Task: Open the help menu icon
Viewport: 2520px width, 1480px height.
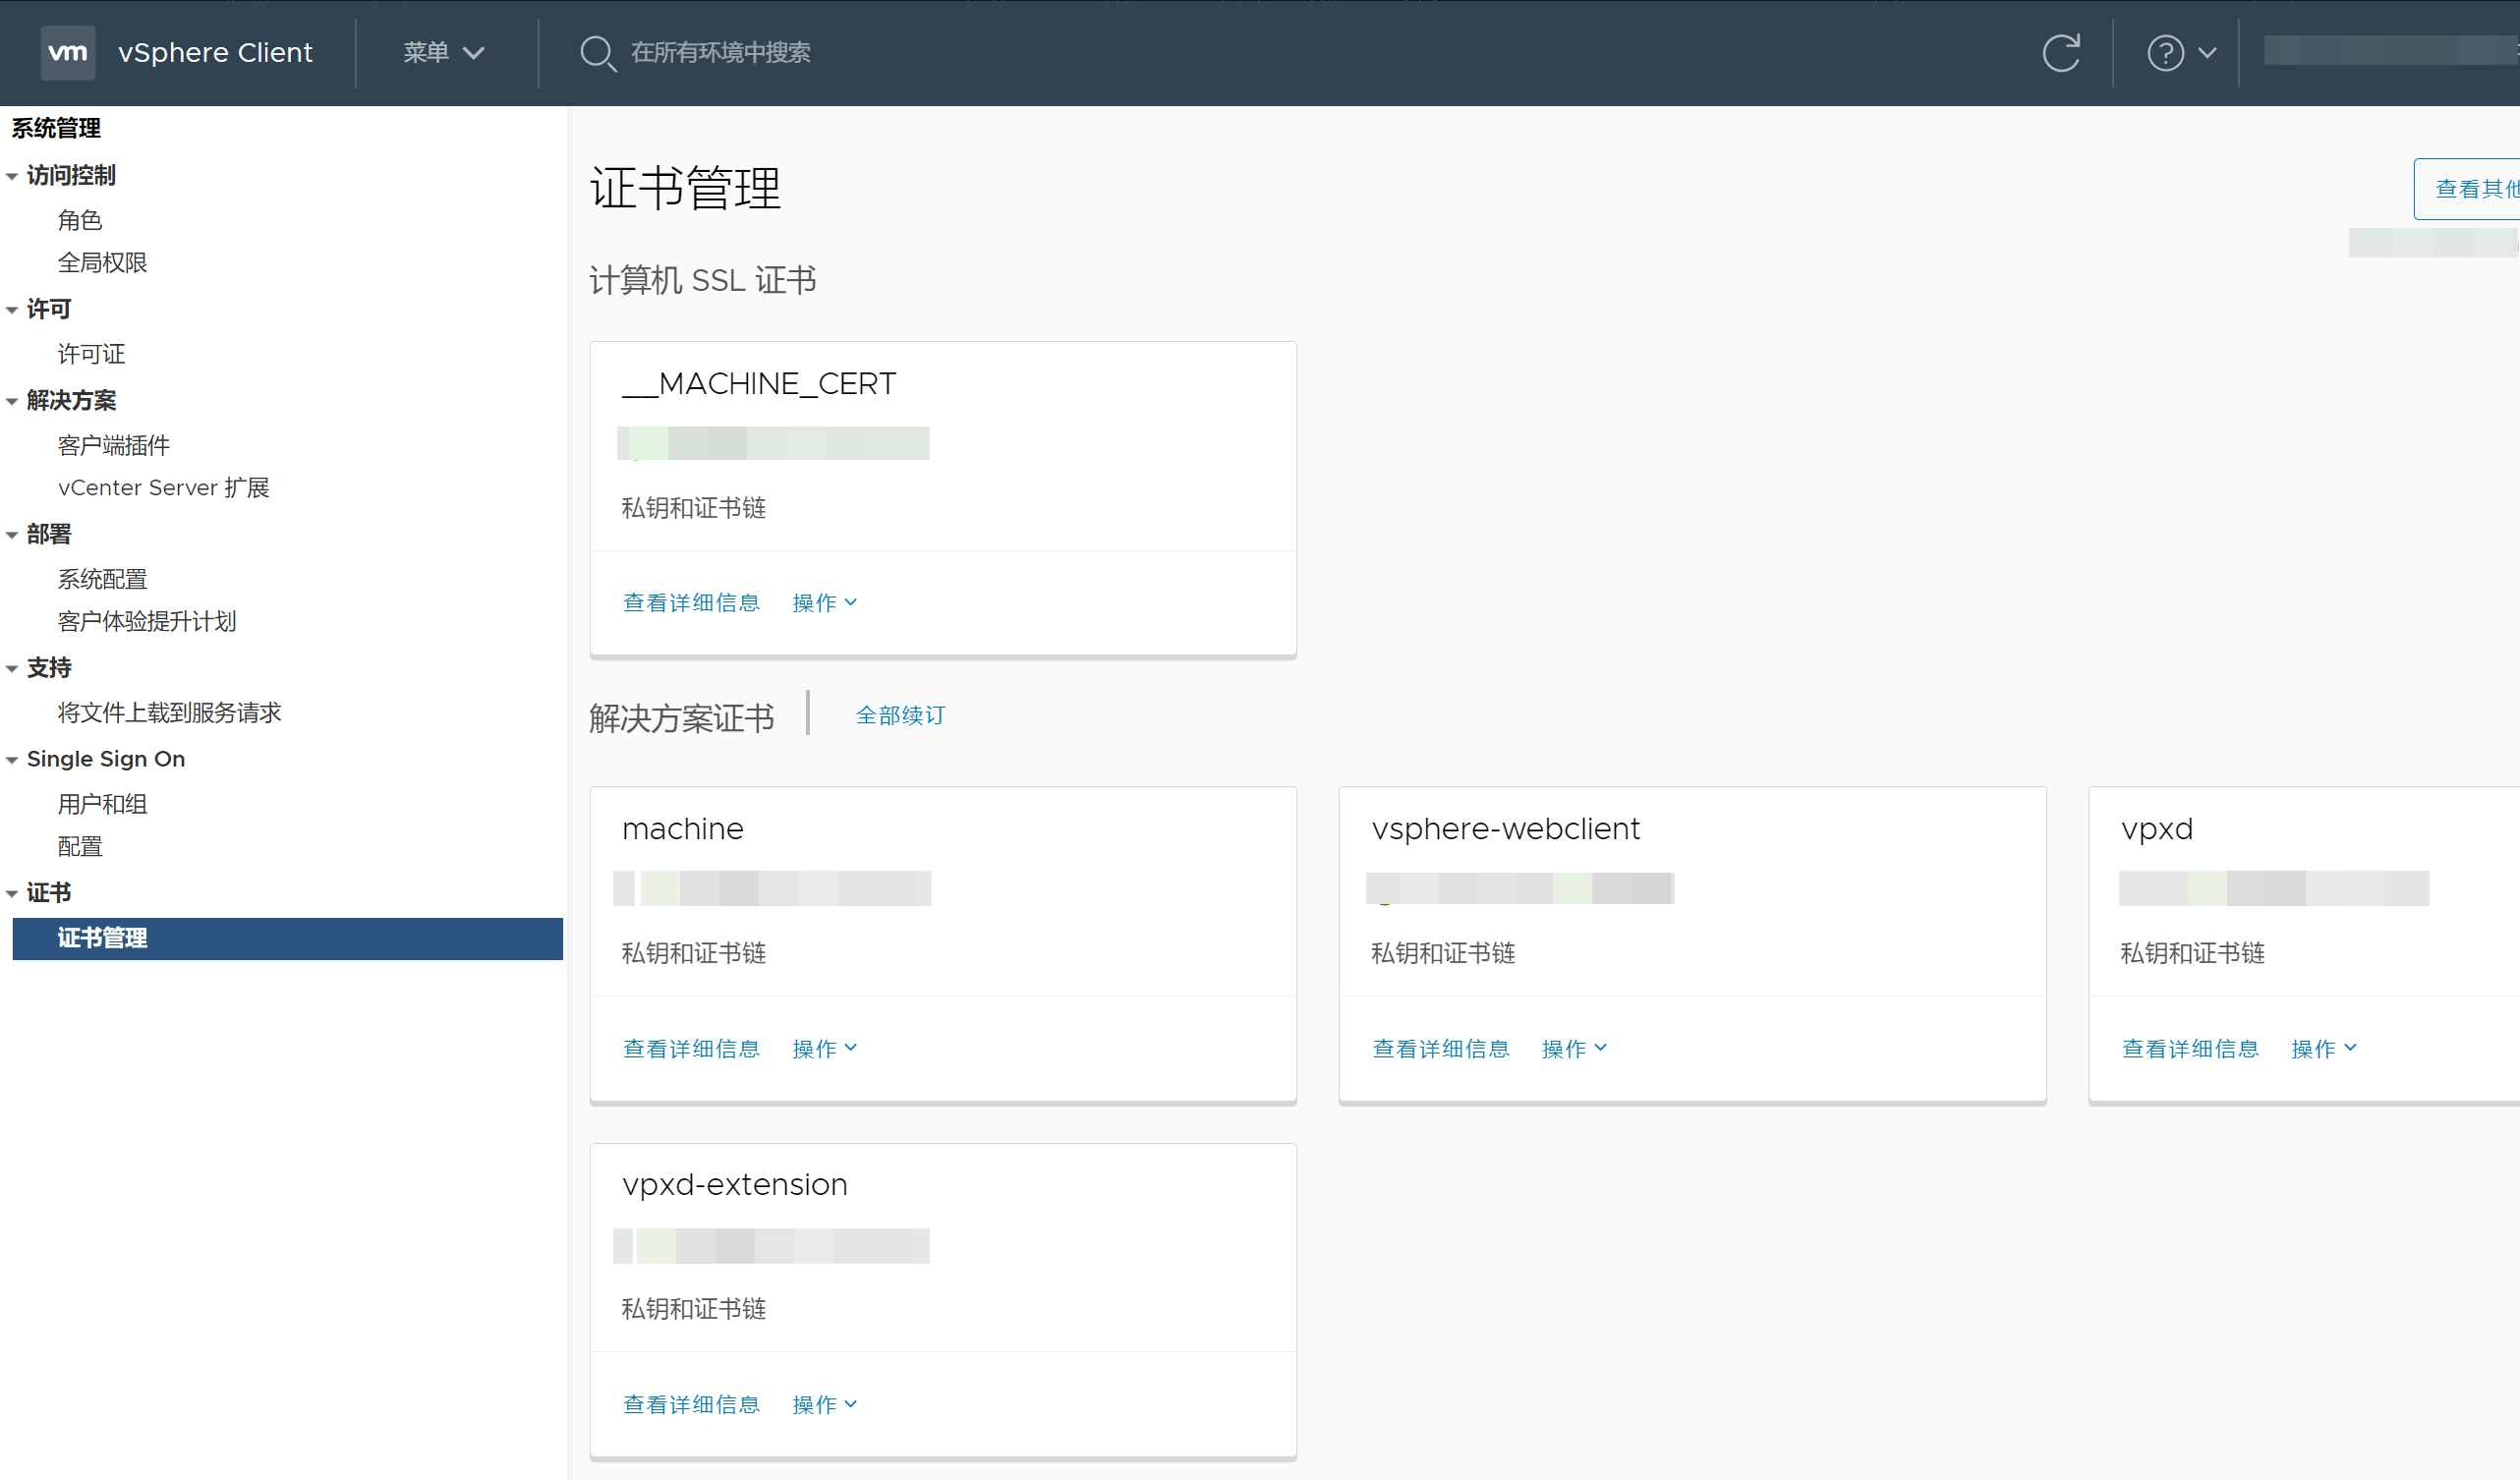Action: click(2165, 52)
